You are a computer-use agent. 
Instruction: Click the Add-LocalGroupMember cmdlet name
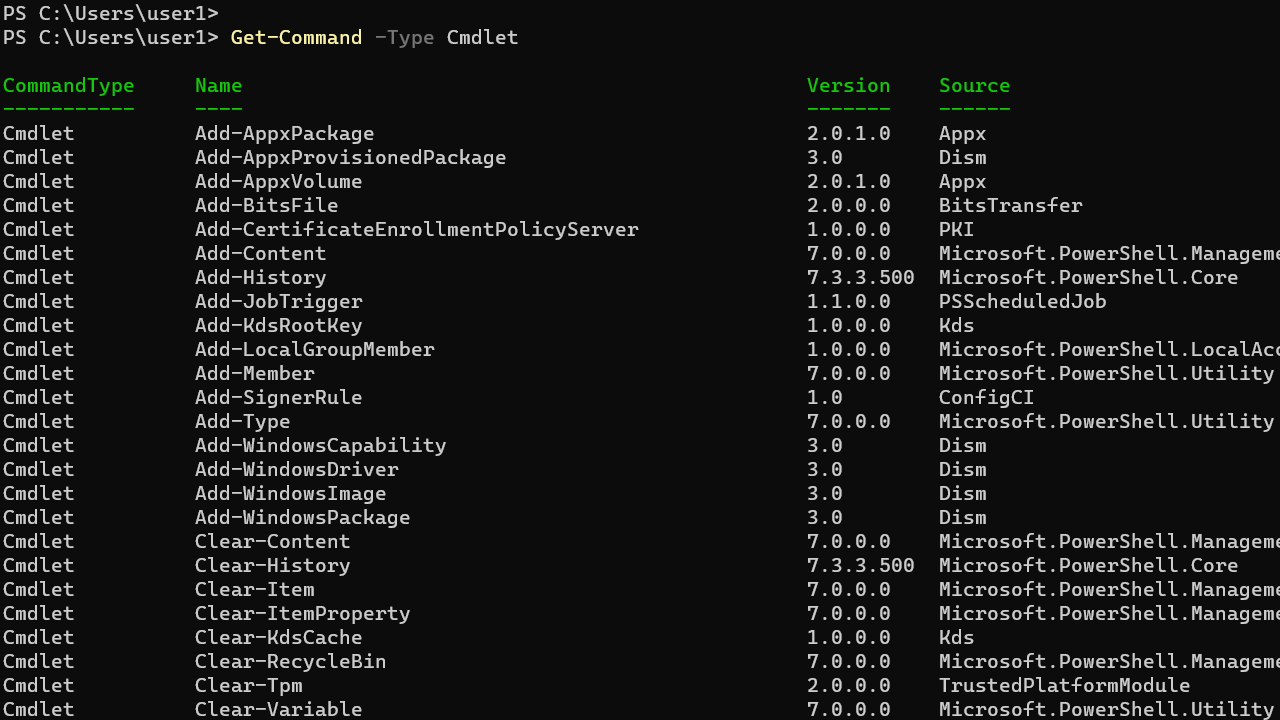click(314, 349)
